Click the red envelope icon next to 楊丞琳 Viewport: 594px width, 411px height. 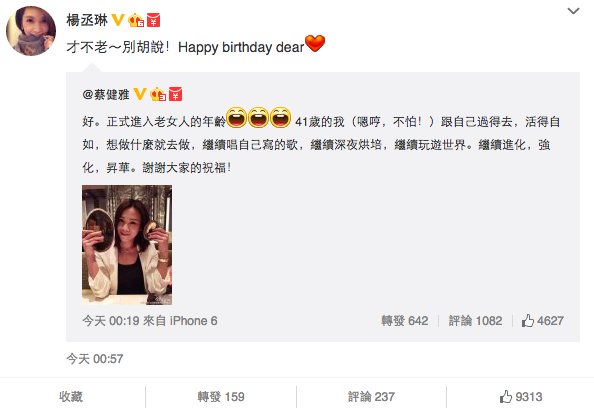coord(153,20)
